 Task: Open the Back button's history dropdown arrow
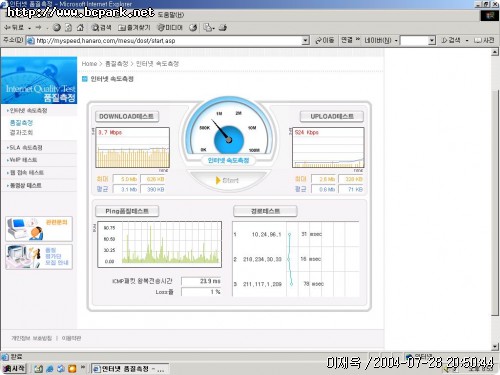tap(29, 28)
